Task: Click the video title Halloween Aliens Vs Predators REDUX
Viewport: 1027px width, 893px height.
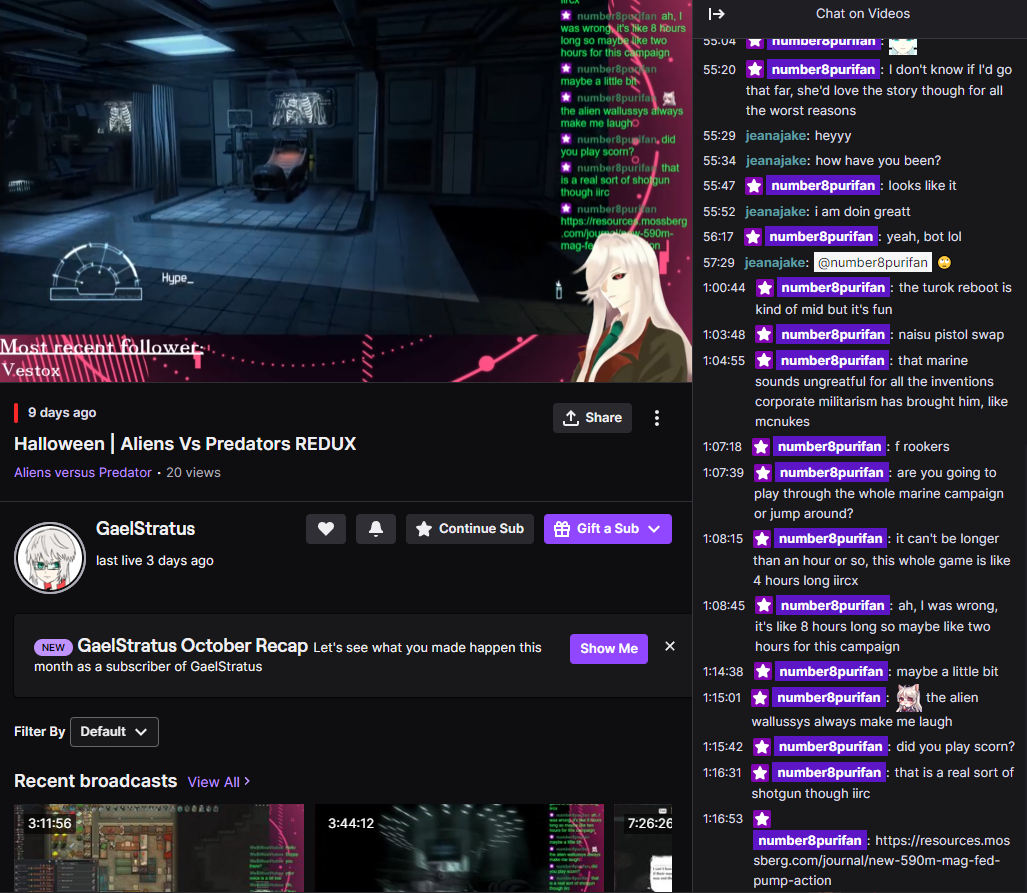Action: (x=185, y=444)
